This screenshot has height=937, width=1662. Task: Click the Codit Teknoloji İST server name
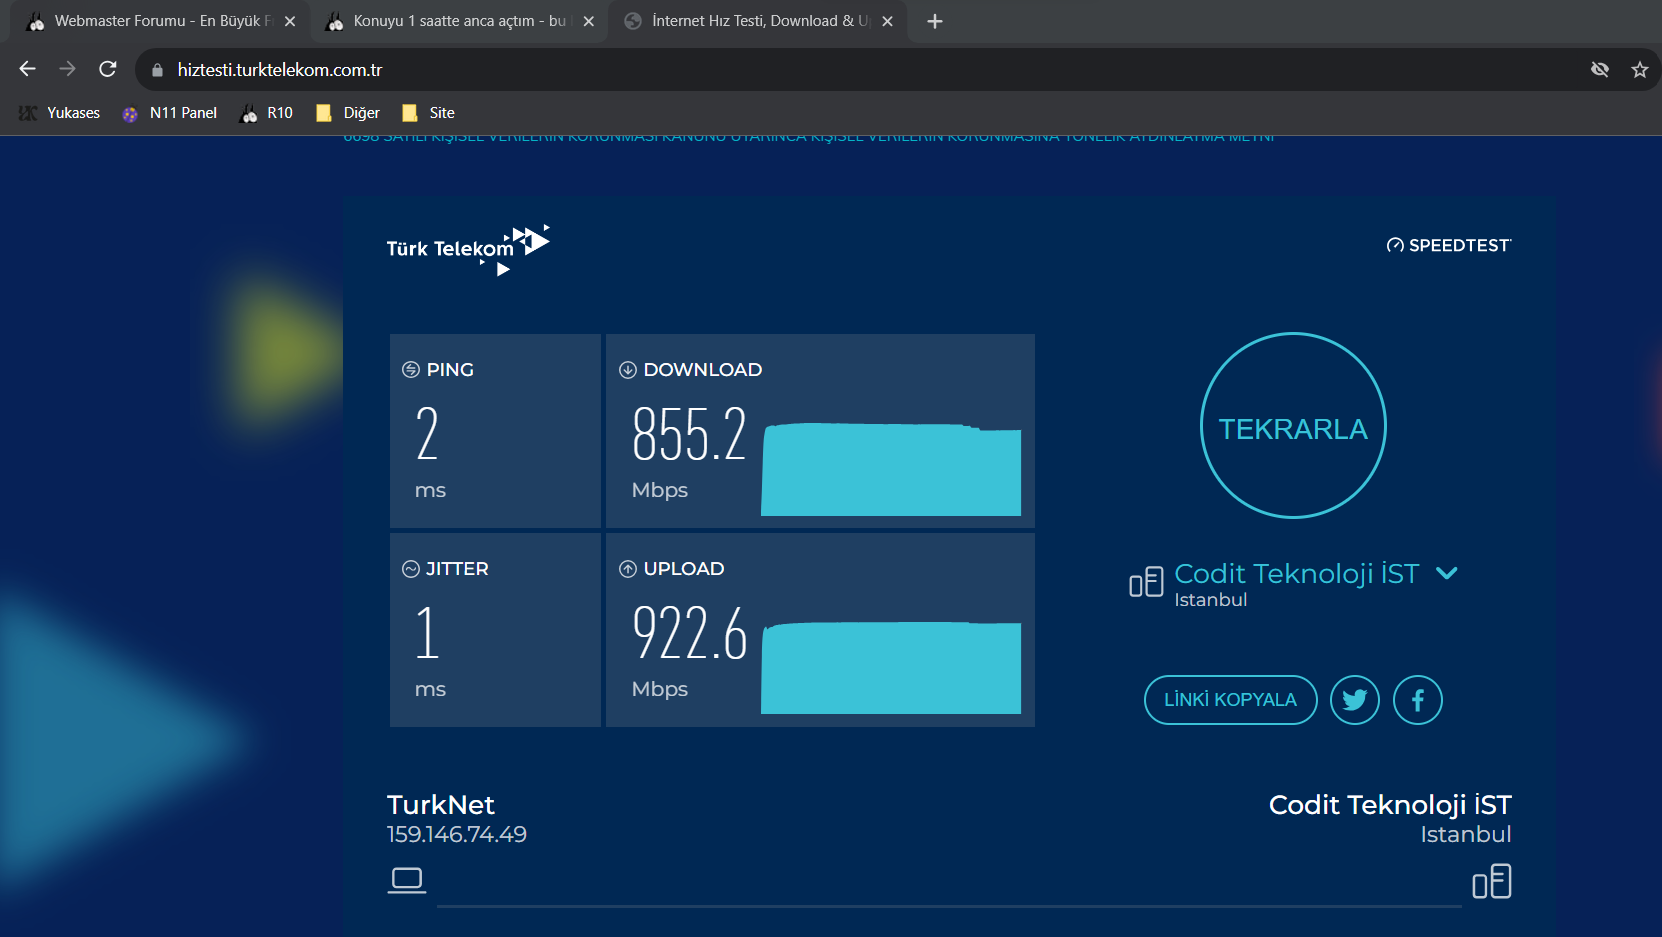(x=1297, y=573)
